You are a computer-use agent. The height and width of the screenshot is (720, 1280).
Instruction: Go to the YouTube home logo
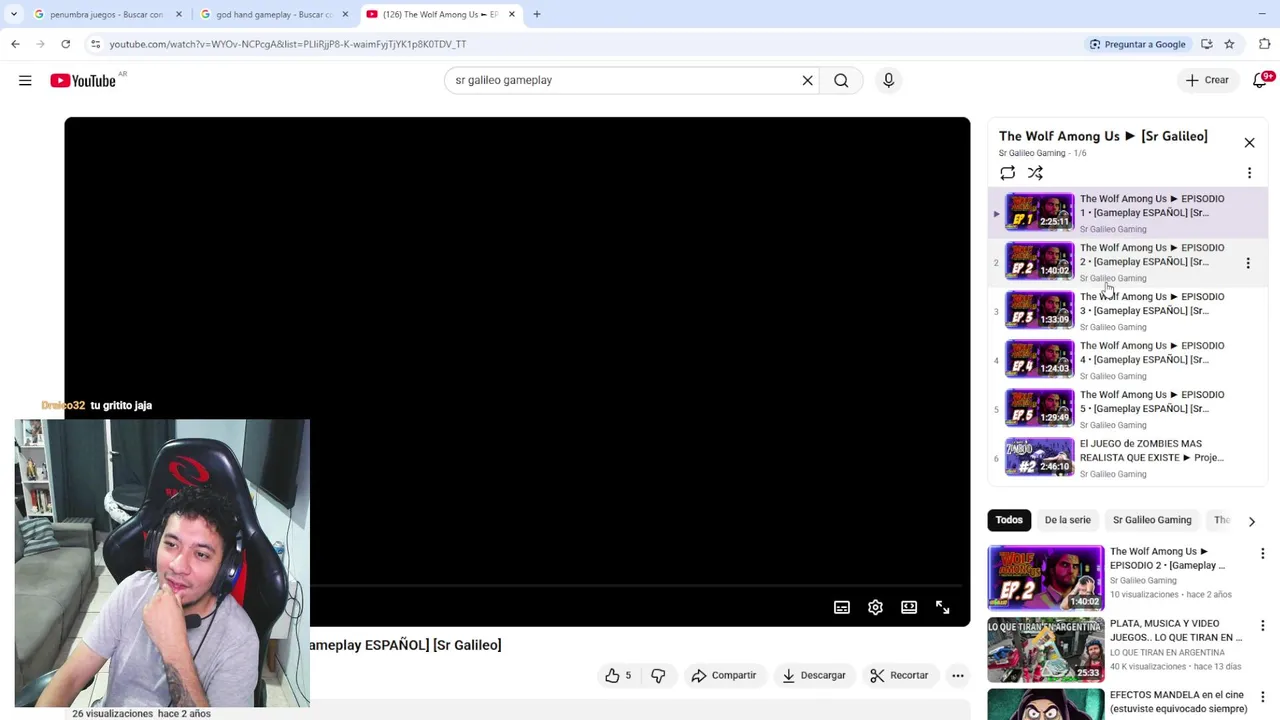(83, 81)
